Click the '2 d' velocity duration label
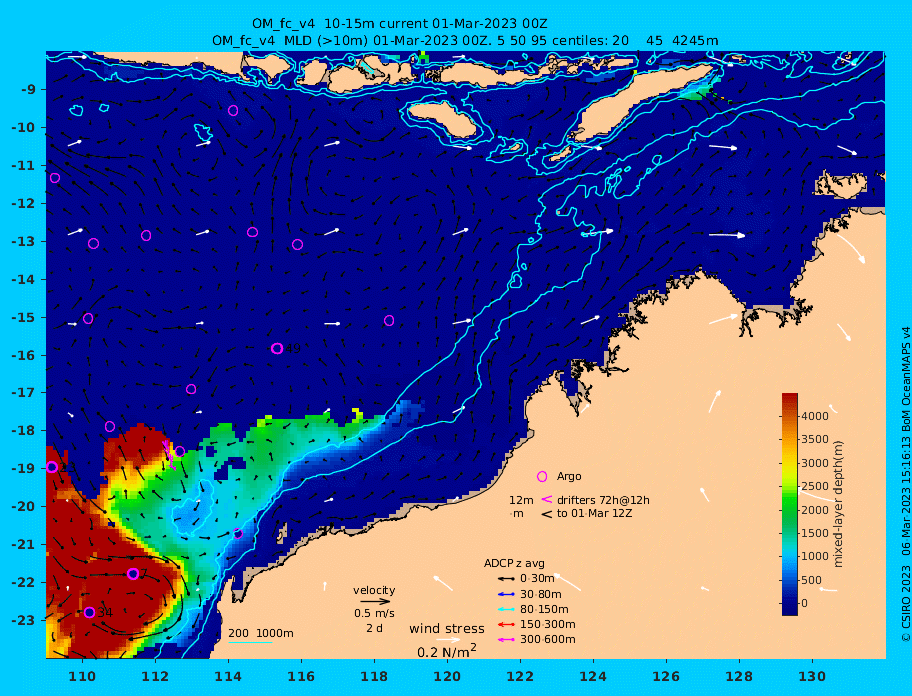The width and height of the screenshot is (912, 696). 375,629
